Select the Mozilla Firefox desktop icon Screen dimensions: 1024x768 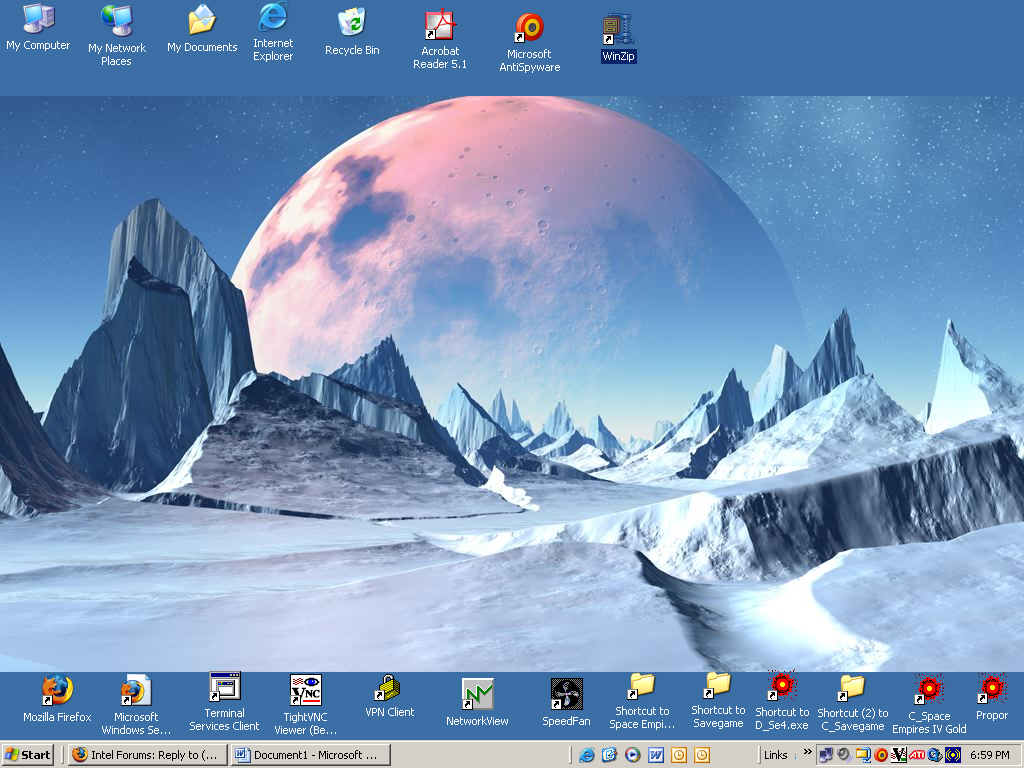[x=57, y=690]
